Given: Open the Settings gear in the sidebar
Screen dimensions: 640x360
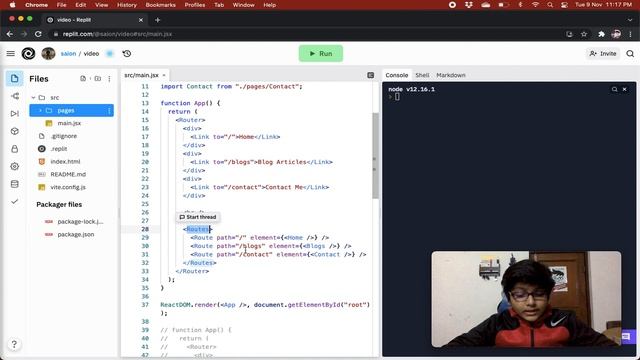Looking at the screenshot, I should point(15,166).
